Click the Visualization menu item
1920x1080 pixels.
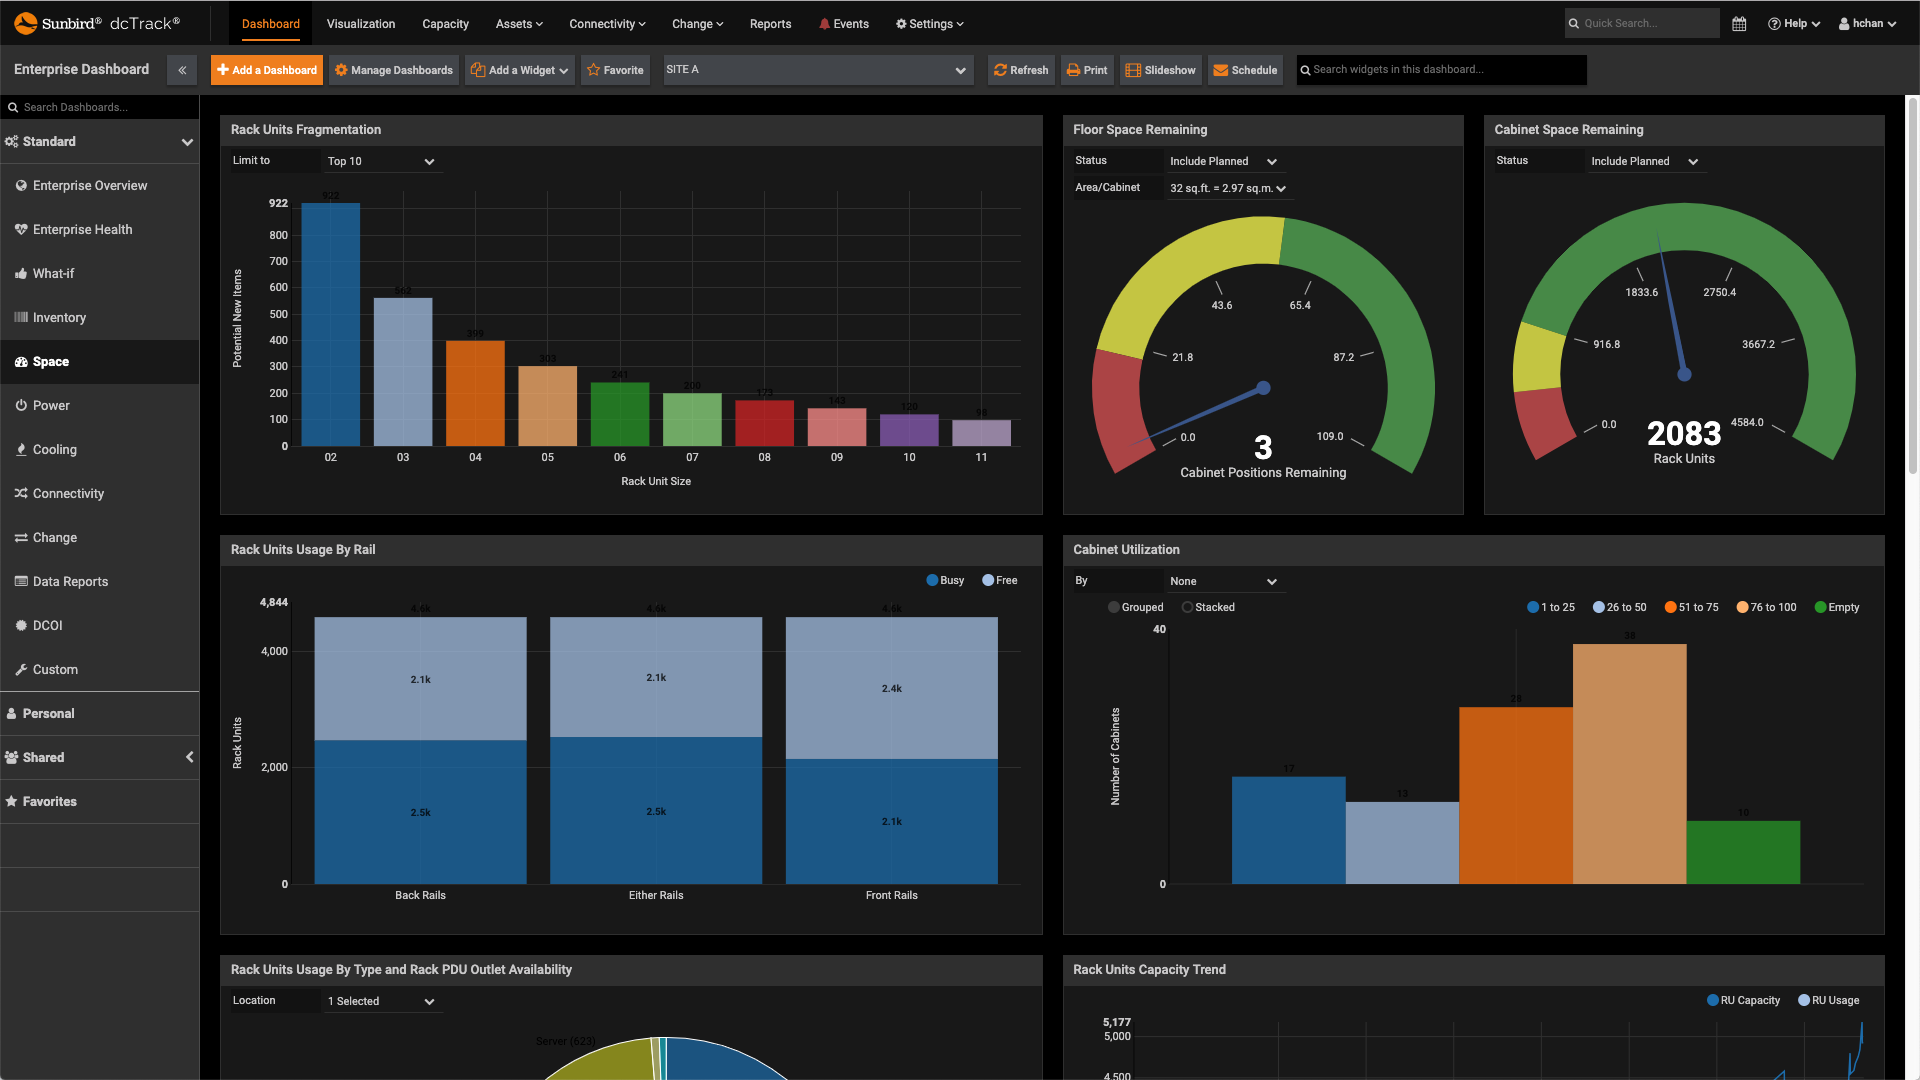point(361,22)
